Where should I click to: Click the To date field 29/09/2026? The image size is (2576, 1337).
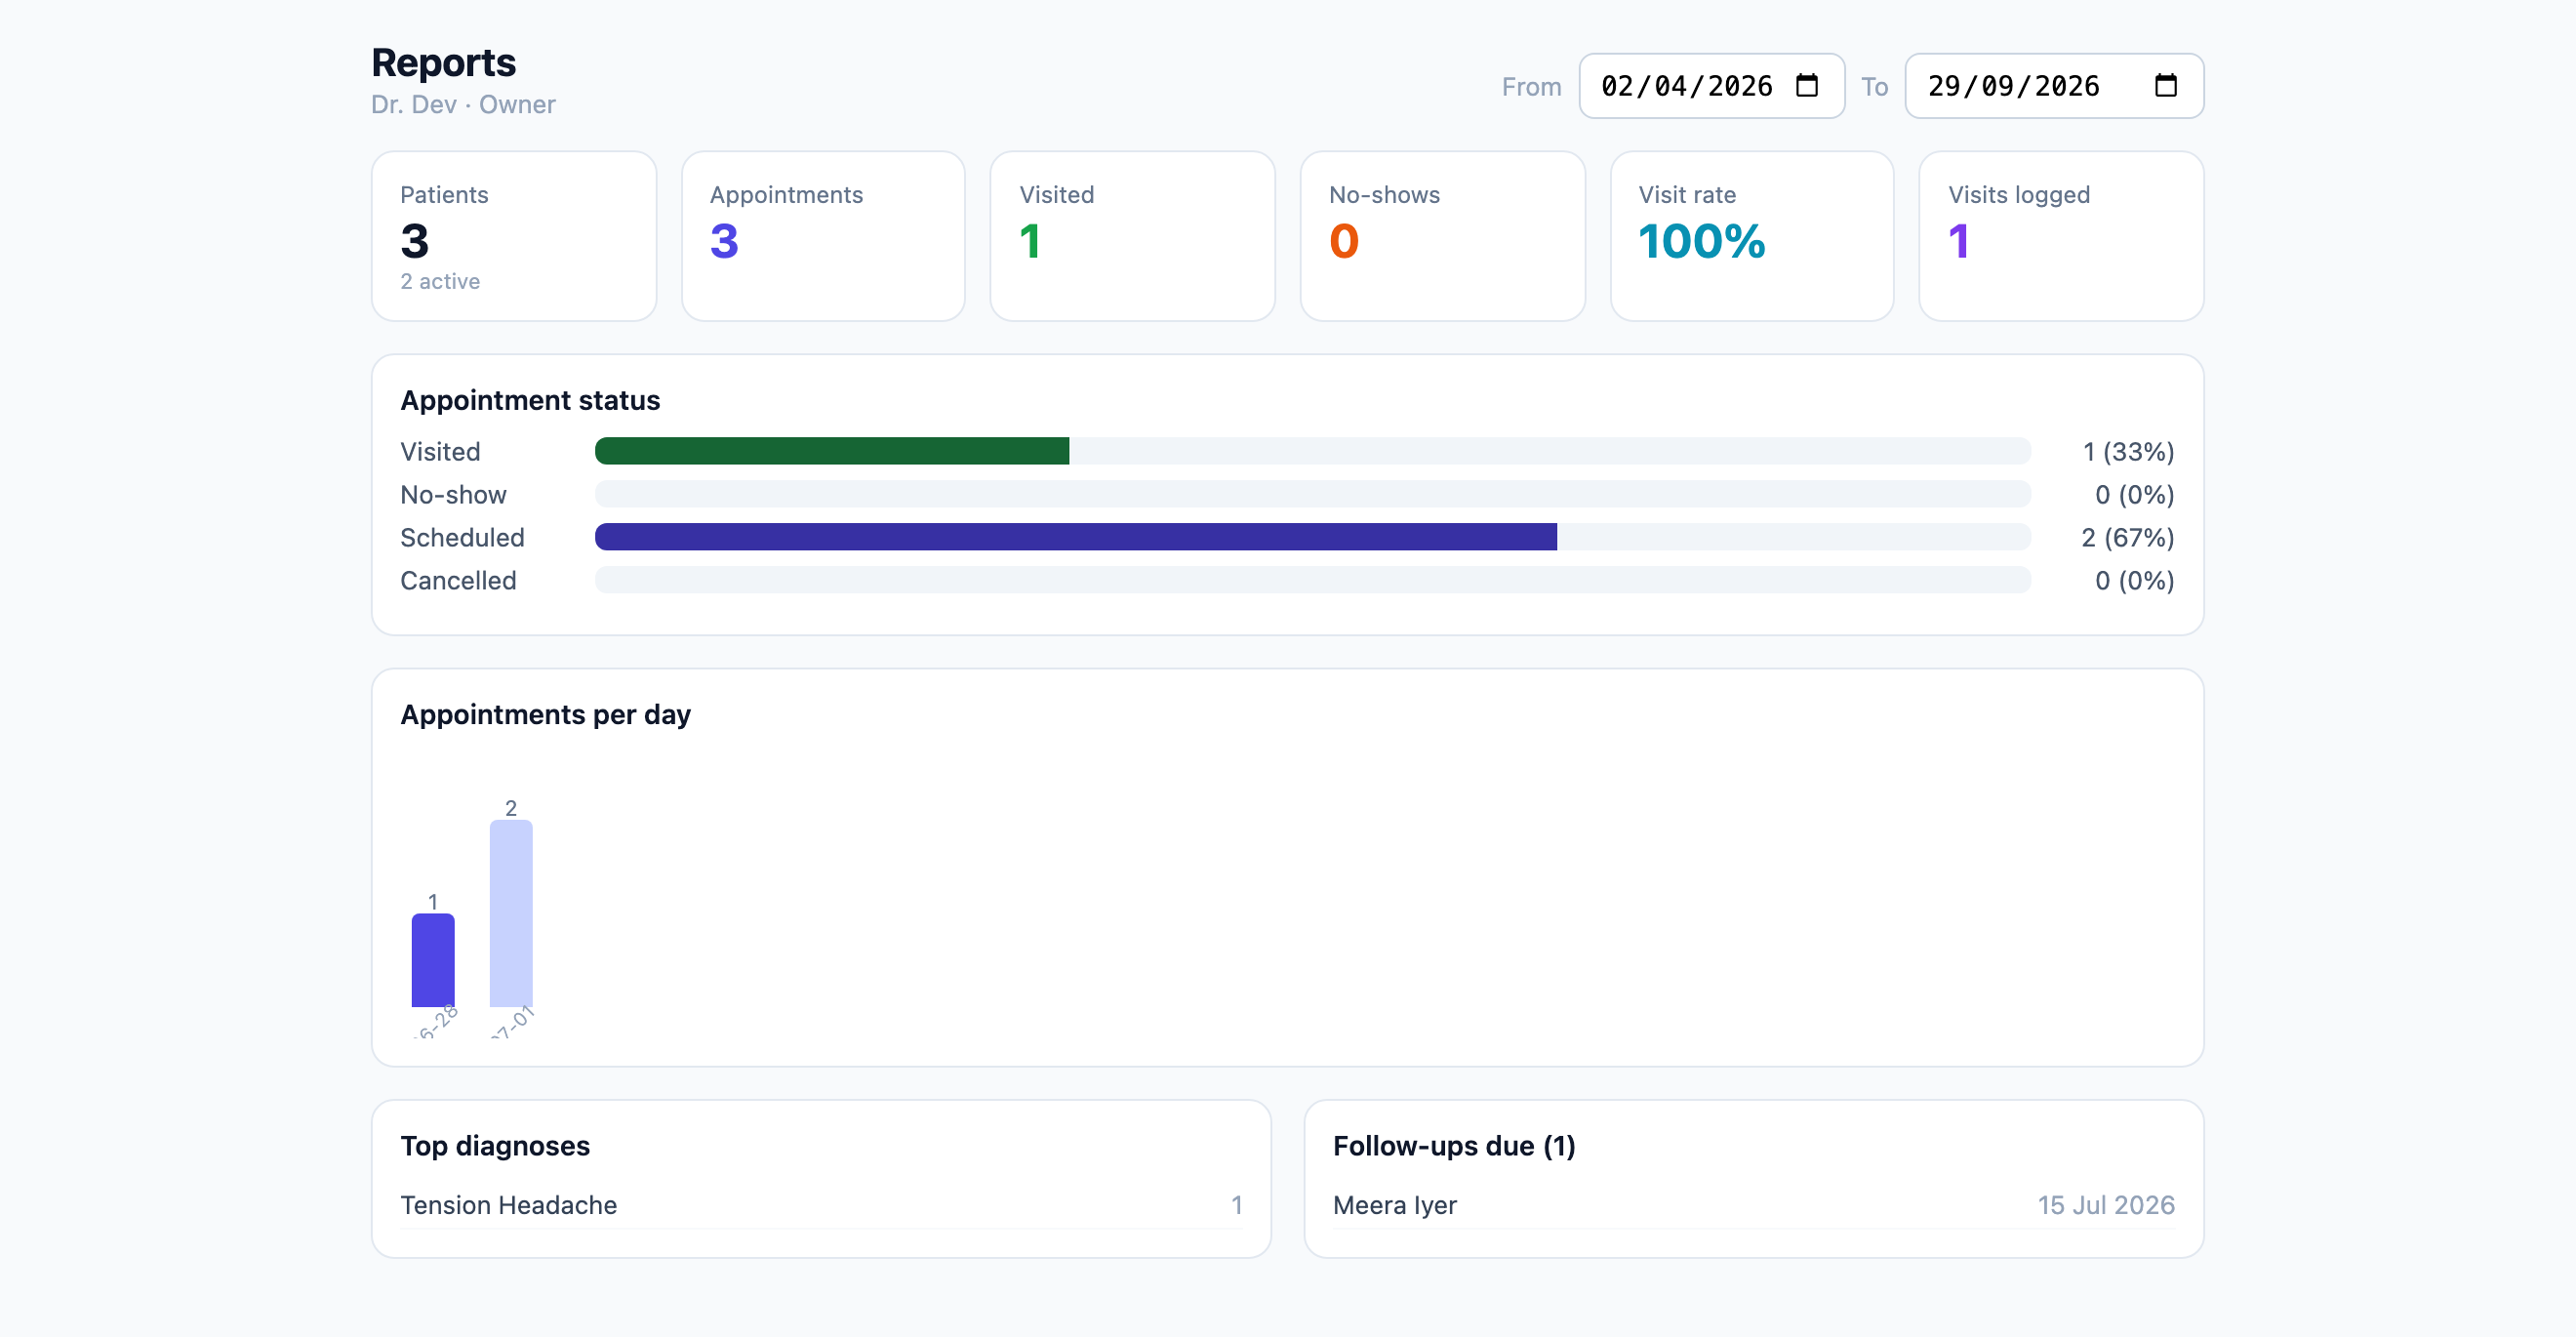[2054, 86]
